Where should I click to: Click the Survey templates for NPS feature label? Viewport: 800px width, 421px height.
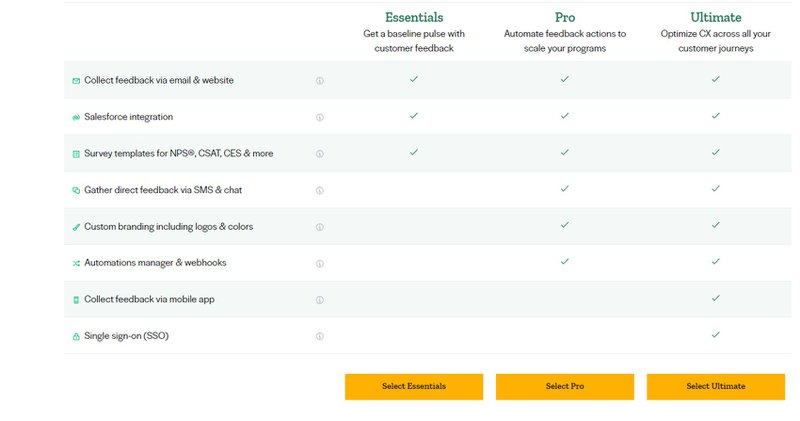(179, 154)
